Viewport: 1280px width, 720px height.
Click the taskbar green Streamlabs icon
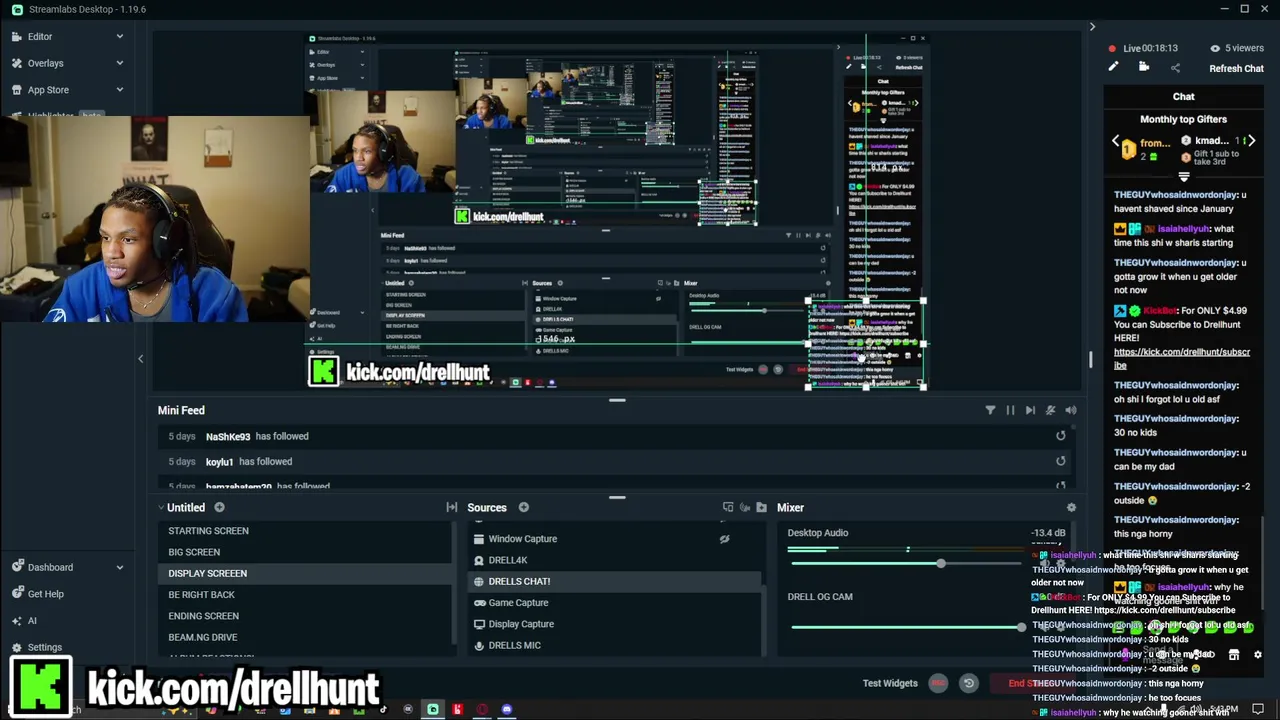432,710
